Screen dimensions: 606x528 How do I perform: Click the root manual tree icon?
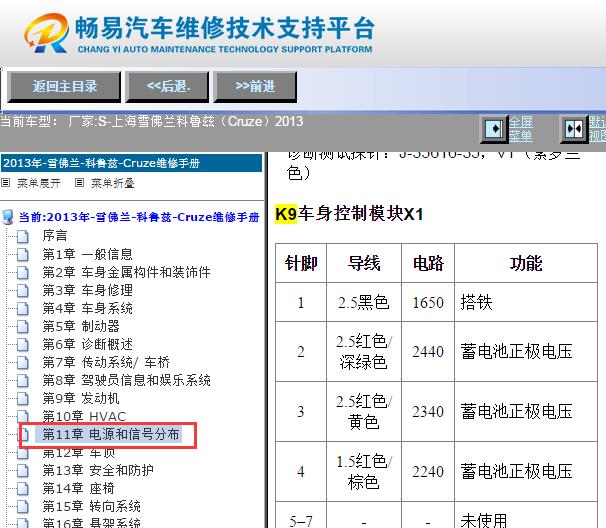click(8, 217)
